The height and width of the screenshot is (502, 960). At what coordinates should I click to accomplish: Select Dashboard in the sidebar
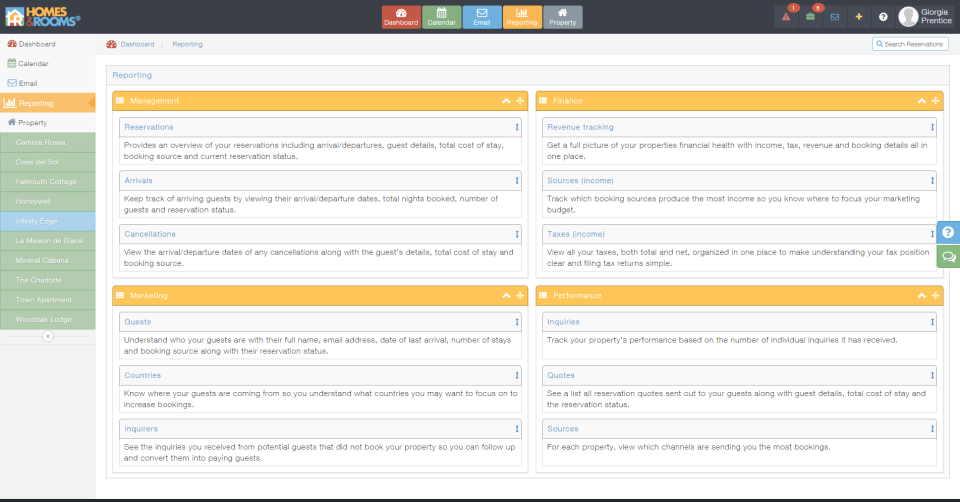(x=48, y=44)
